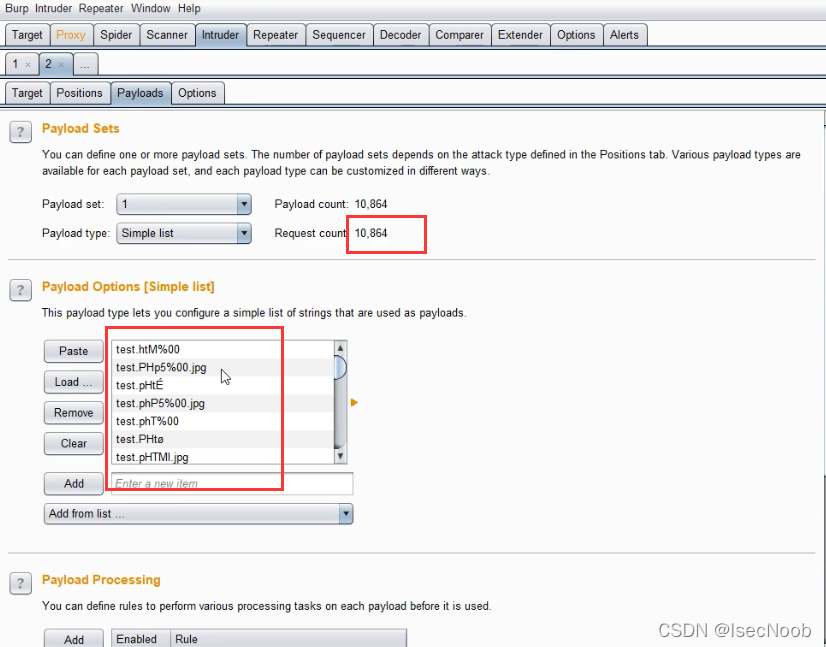Switch to the top-level Options tab
The image size is (826, 647).
pyautogui.click(x=576, y=35)
